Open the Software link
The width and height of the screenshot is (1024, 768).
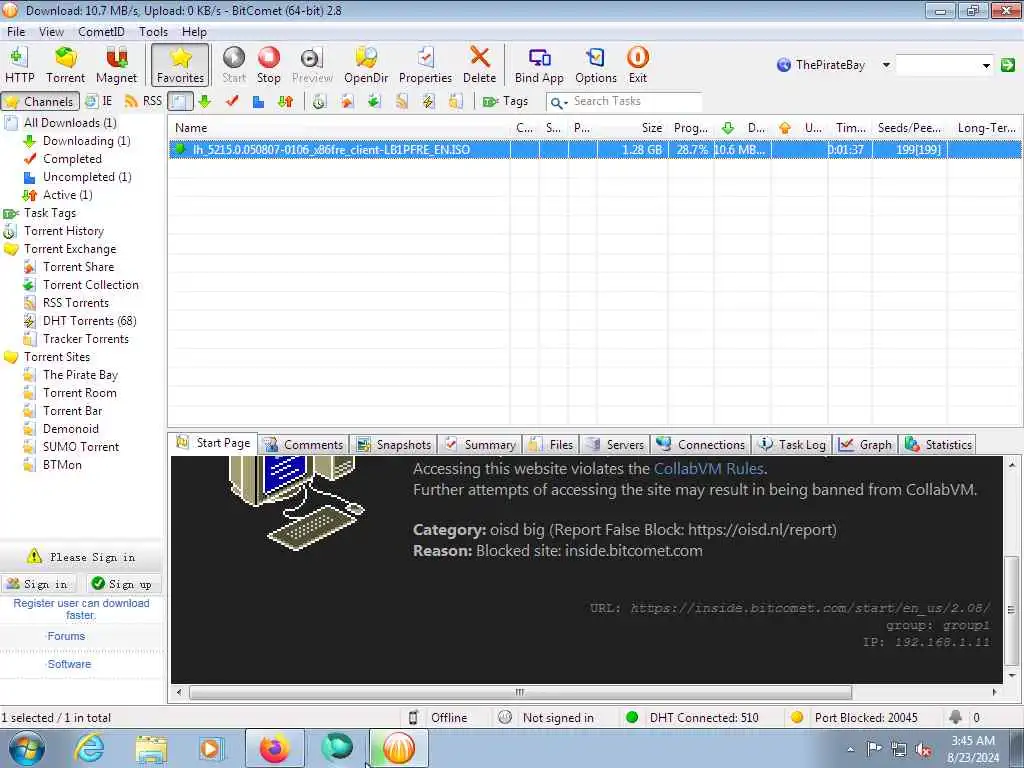pyautogui.click(x=69, y=664)
